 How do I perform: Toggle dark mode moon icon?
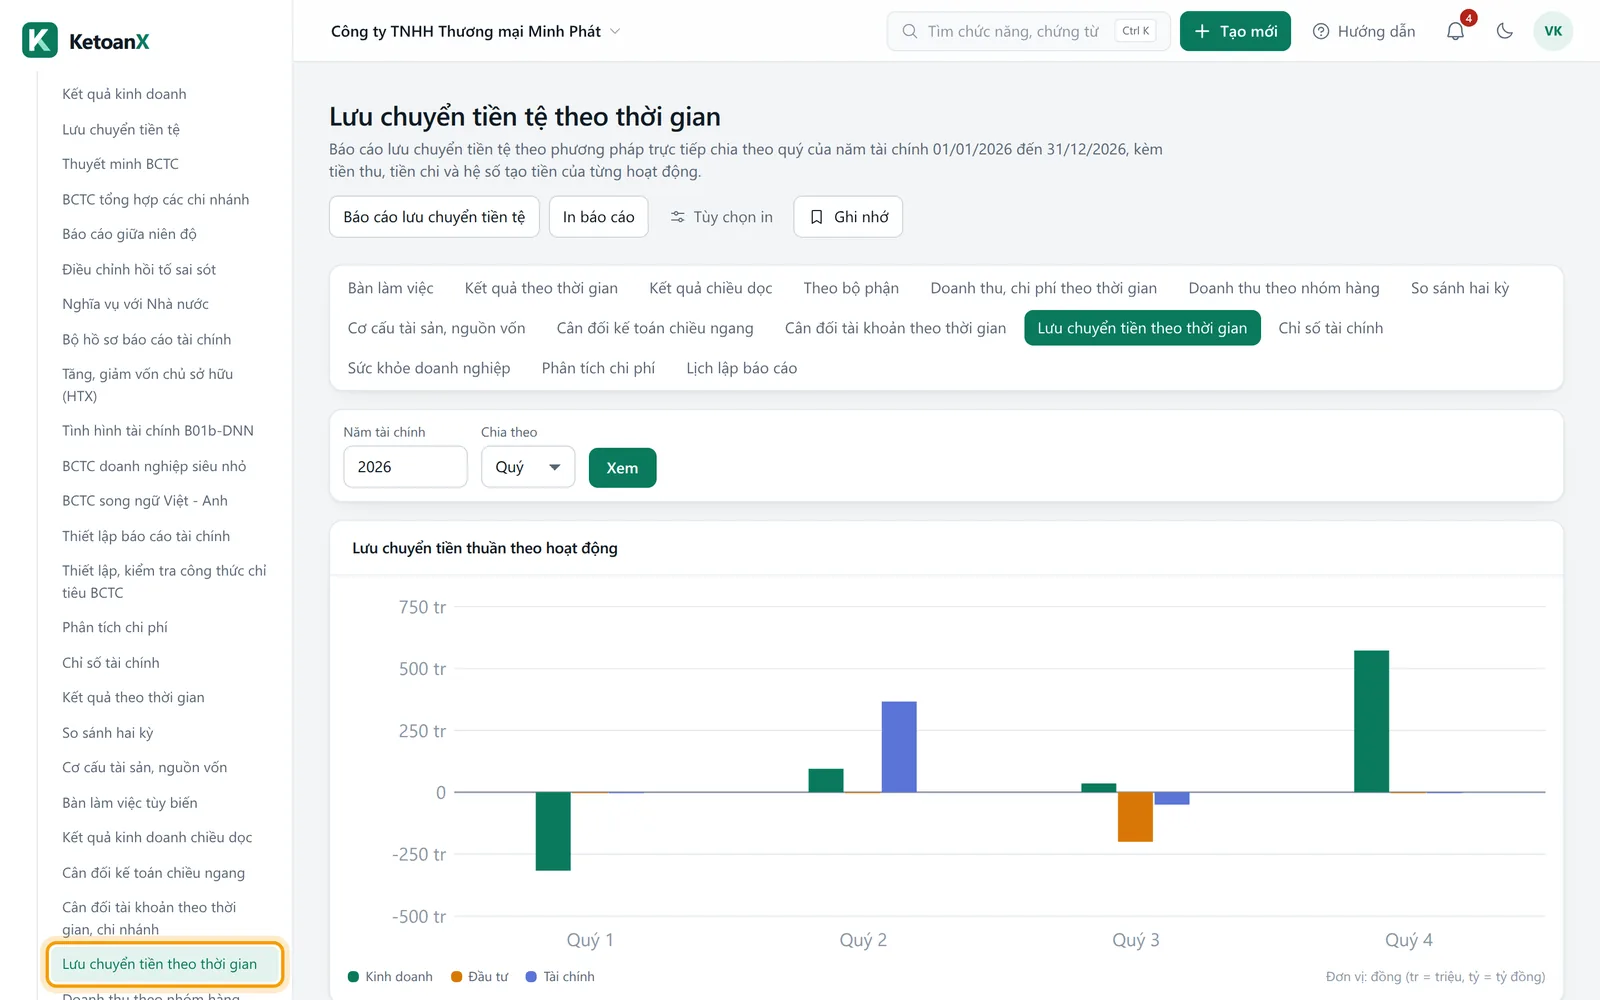point(1504,31)
